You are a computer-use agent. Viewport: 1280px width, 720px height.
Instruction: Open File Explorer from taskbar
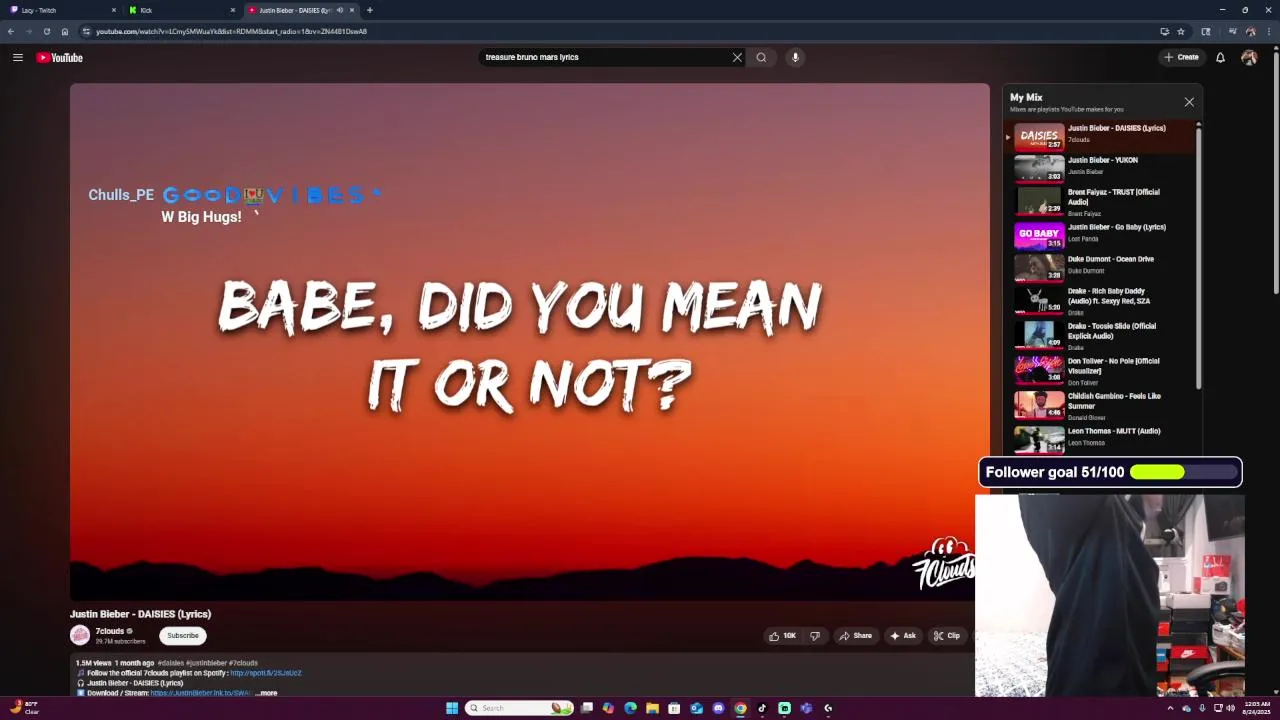coord(652,708)
